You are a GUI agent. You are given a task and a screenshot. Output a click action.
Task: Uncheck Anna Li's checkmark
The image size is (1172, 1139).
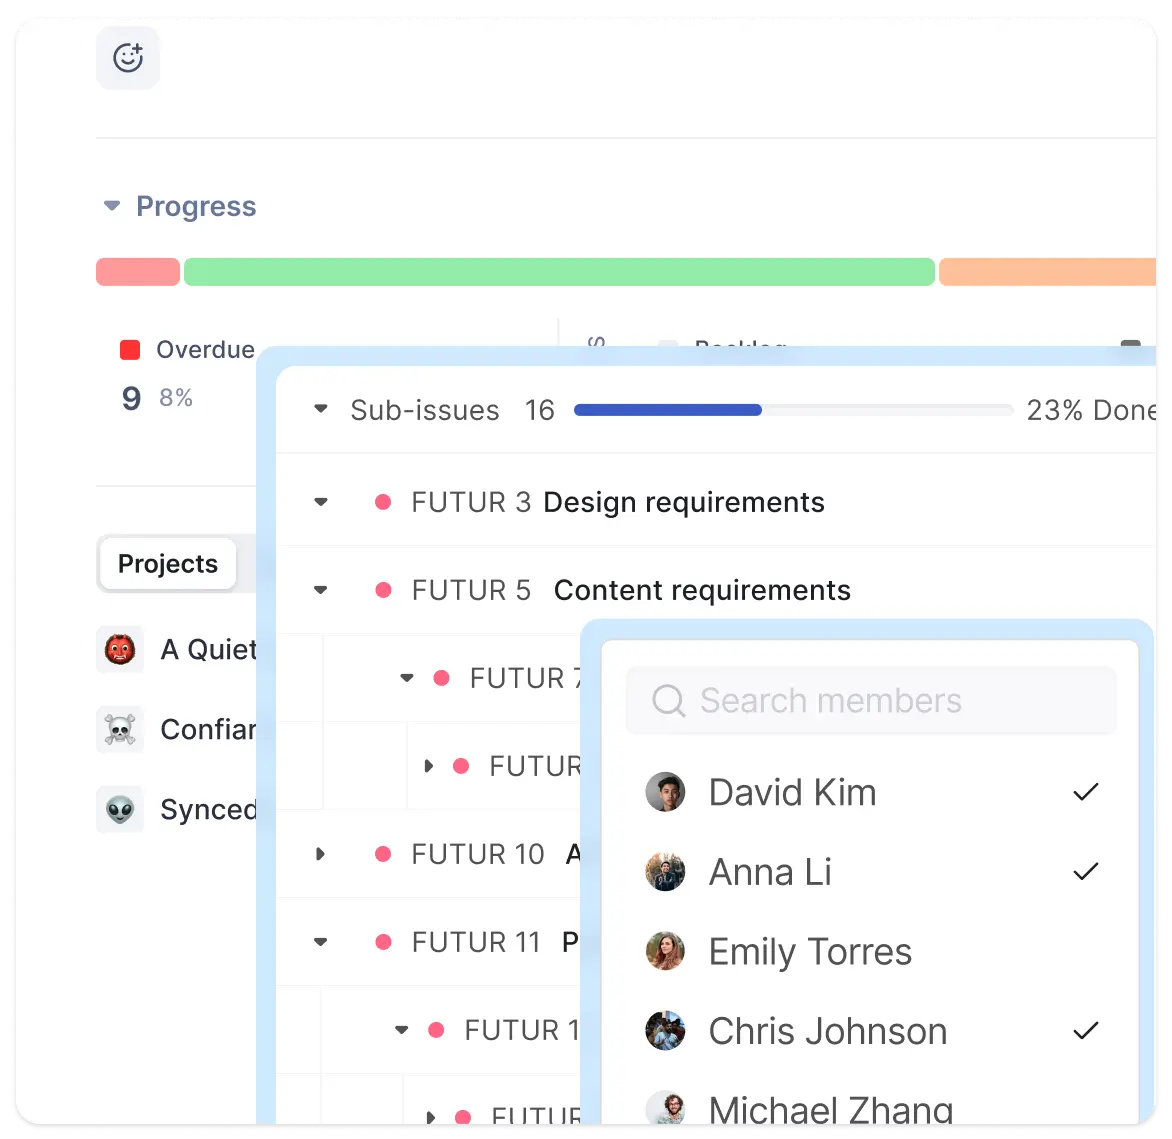tap(1085, 872)
